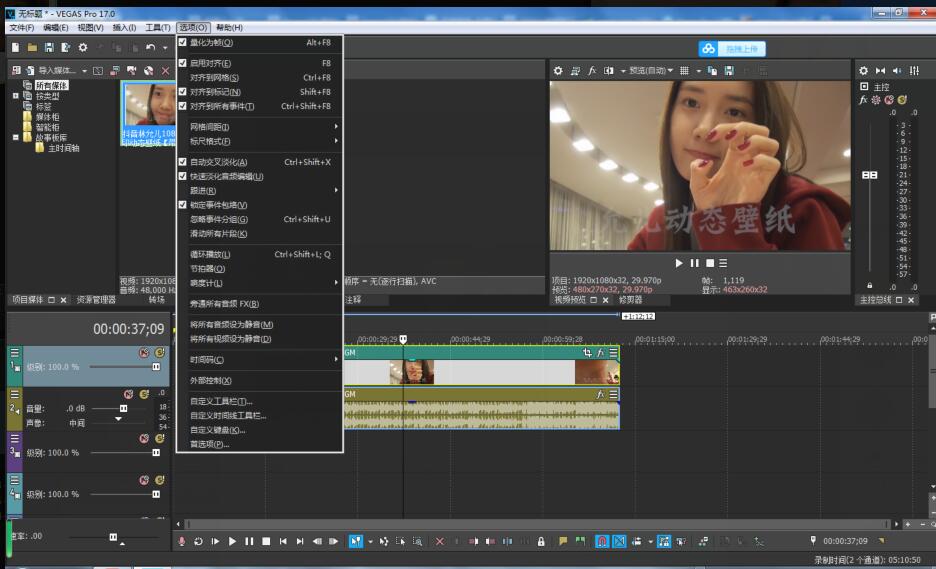
Task: Delete the selection with the red X tool
Action: pos(440,541)
